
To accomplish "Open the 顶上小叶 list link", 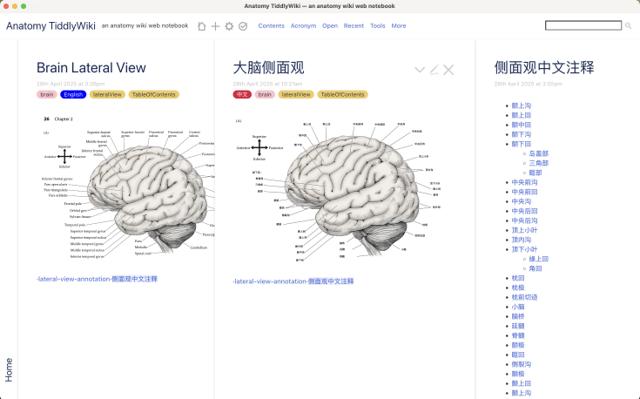I will [x=524, y=230].
